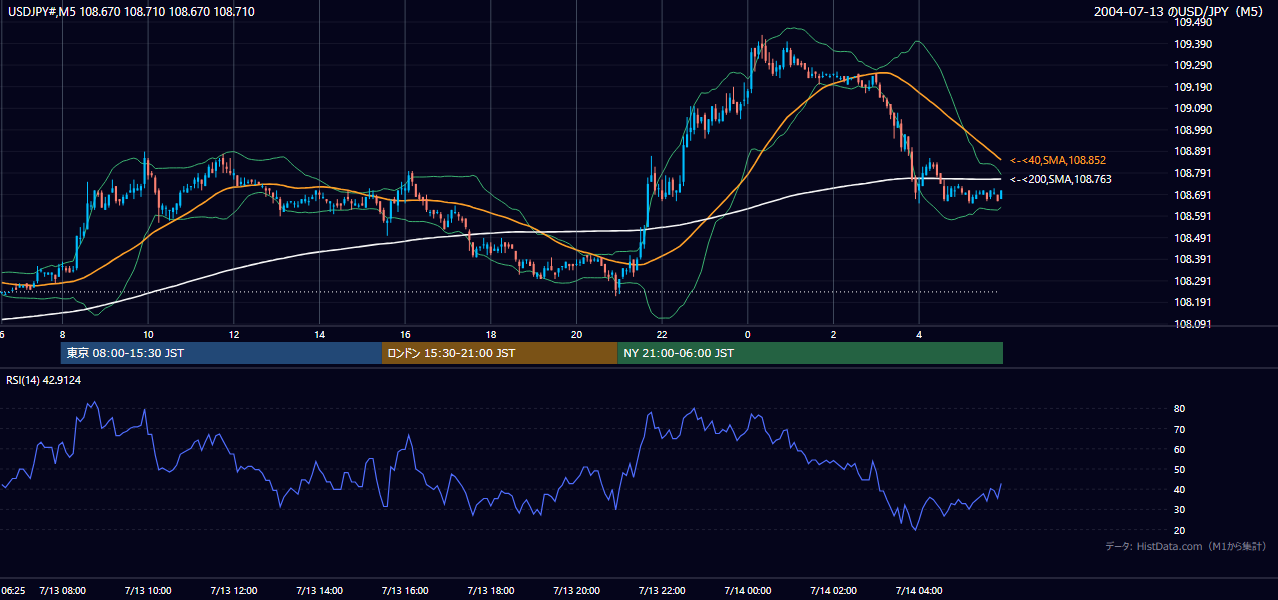The width and height of the screenshot is (1278, 600).
Task: Click price axis value 108.591
Action: coord(1192,216)
